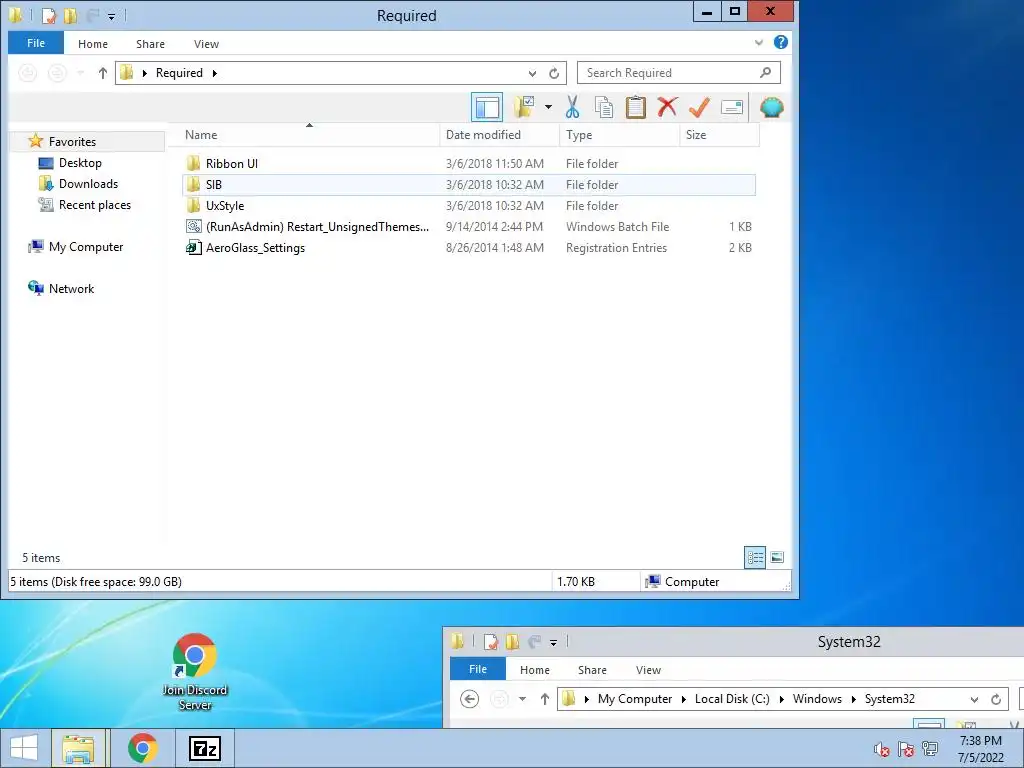The width and height of the screenshot is (1024, 768).
Task: Switch to Details view using the status bar button
Action: click(755, 557)
